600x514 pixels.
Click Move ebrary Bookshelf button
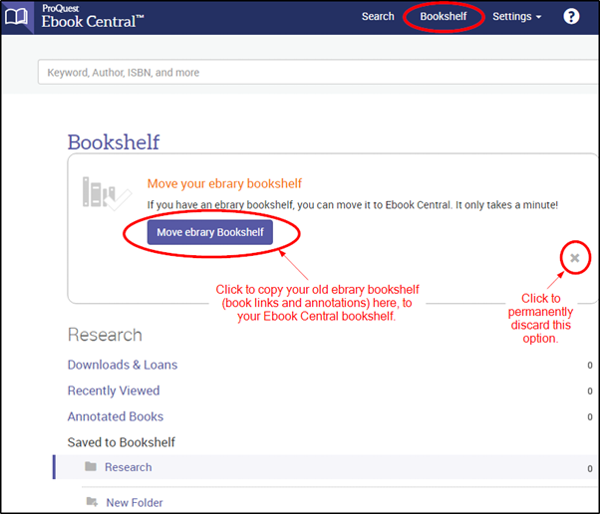coord(210,232)
